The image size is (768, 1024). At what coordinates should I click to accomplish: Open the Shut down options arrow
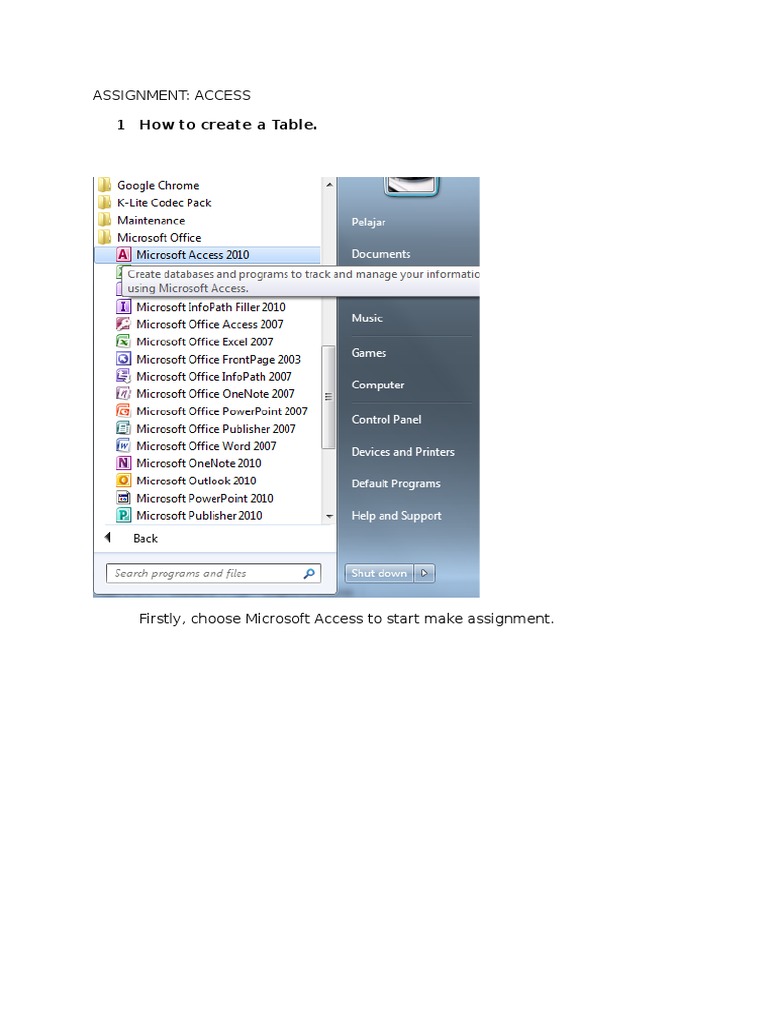[x=424, y=573]
